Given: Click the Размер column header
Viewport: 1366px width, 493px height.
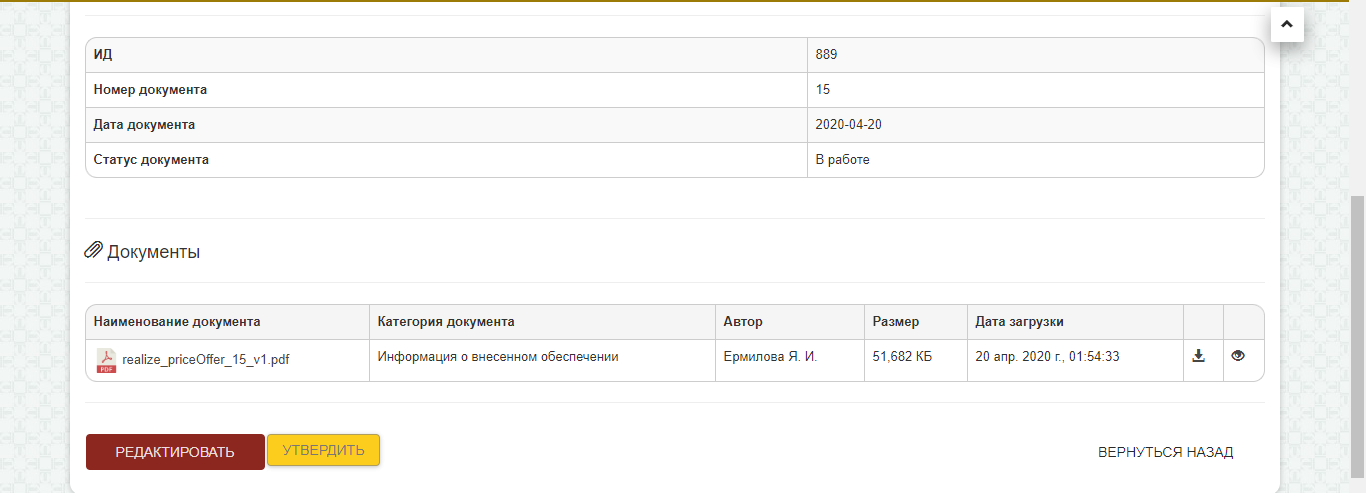Looking at the screenshot, I should (x=895, y=322).
